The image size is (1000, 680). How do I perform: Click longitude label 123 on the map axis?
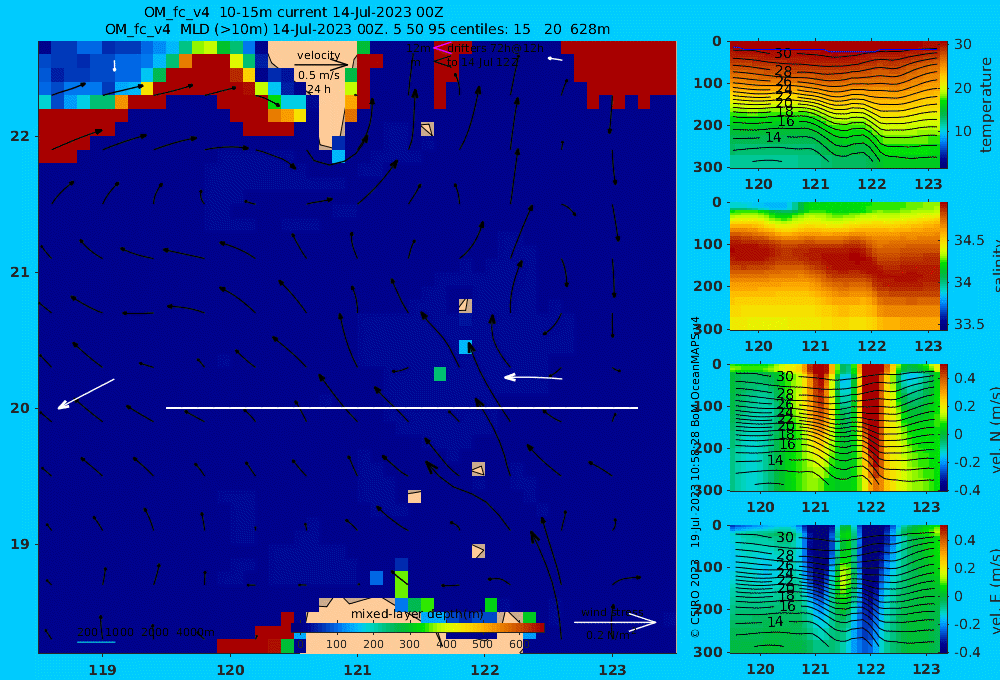pos(613,670)
